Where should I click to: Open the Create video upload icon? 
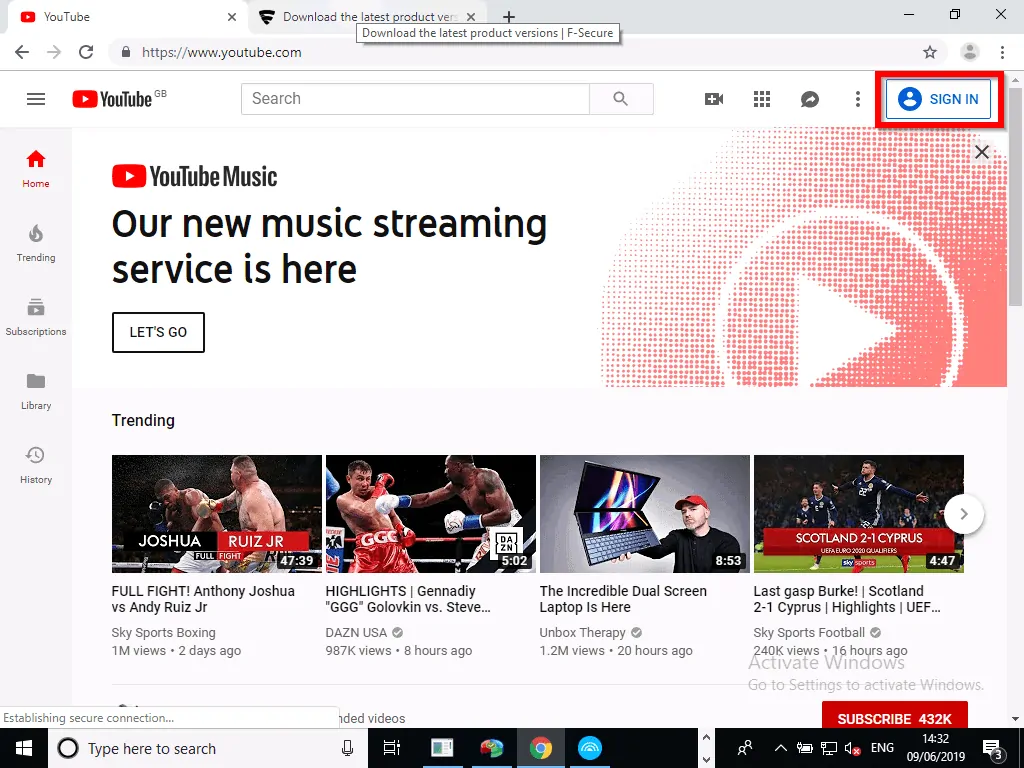713,99
